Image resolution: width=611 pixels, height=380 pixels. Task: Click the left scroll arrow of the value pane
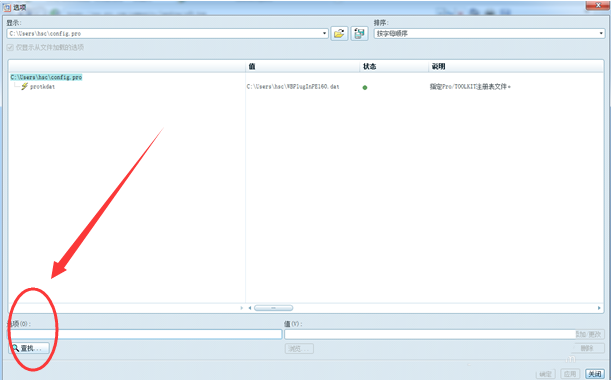tap(250, 308)
